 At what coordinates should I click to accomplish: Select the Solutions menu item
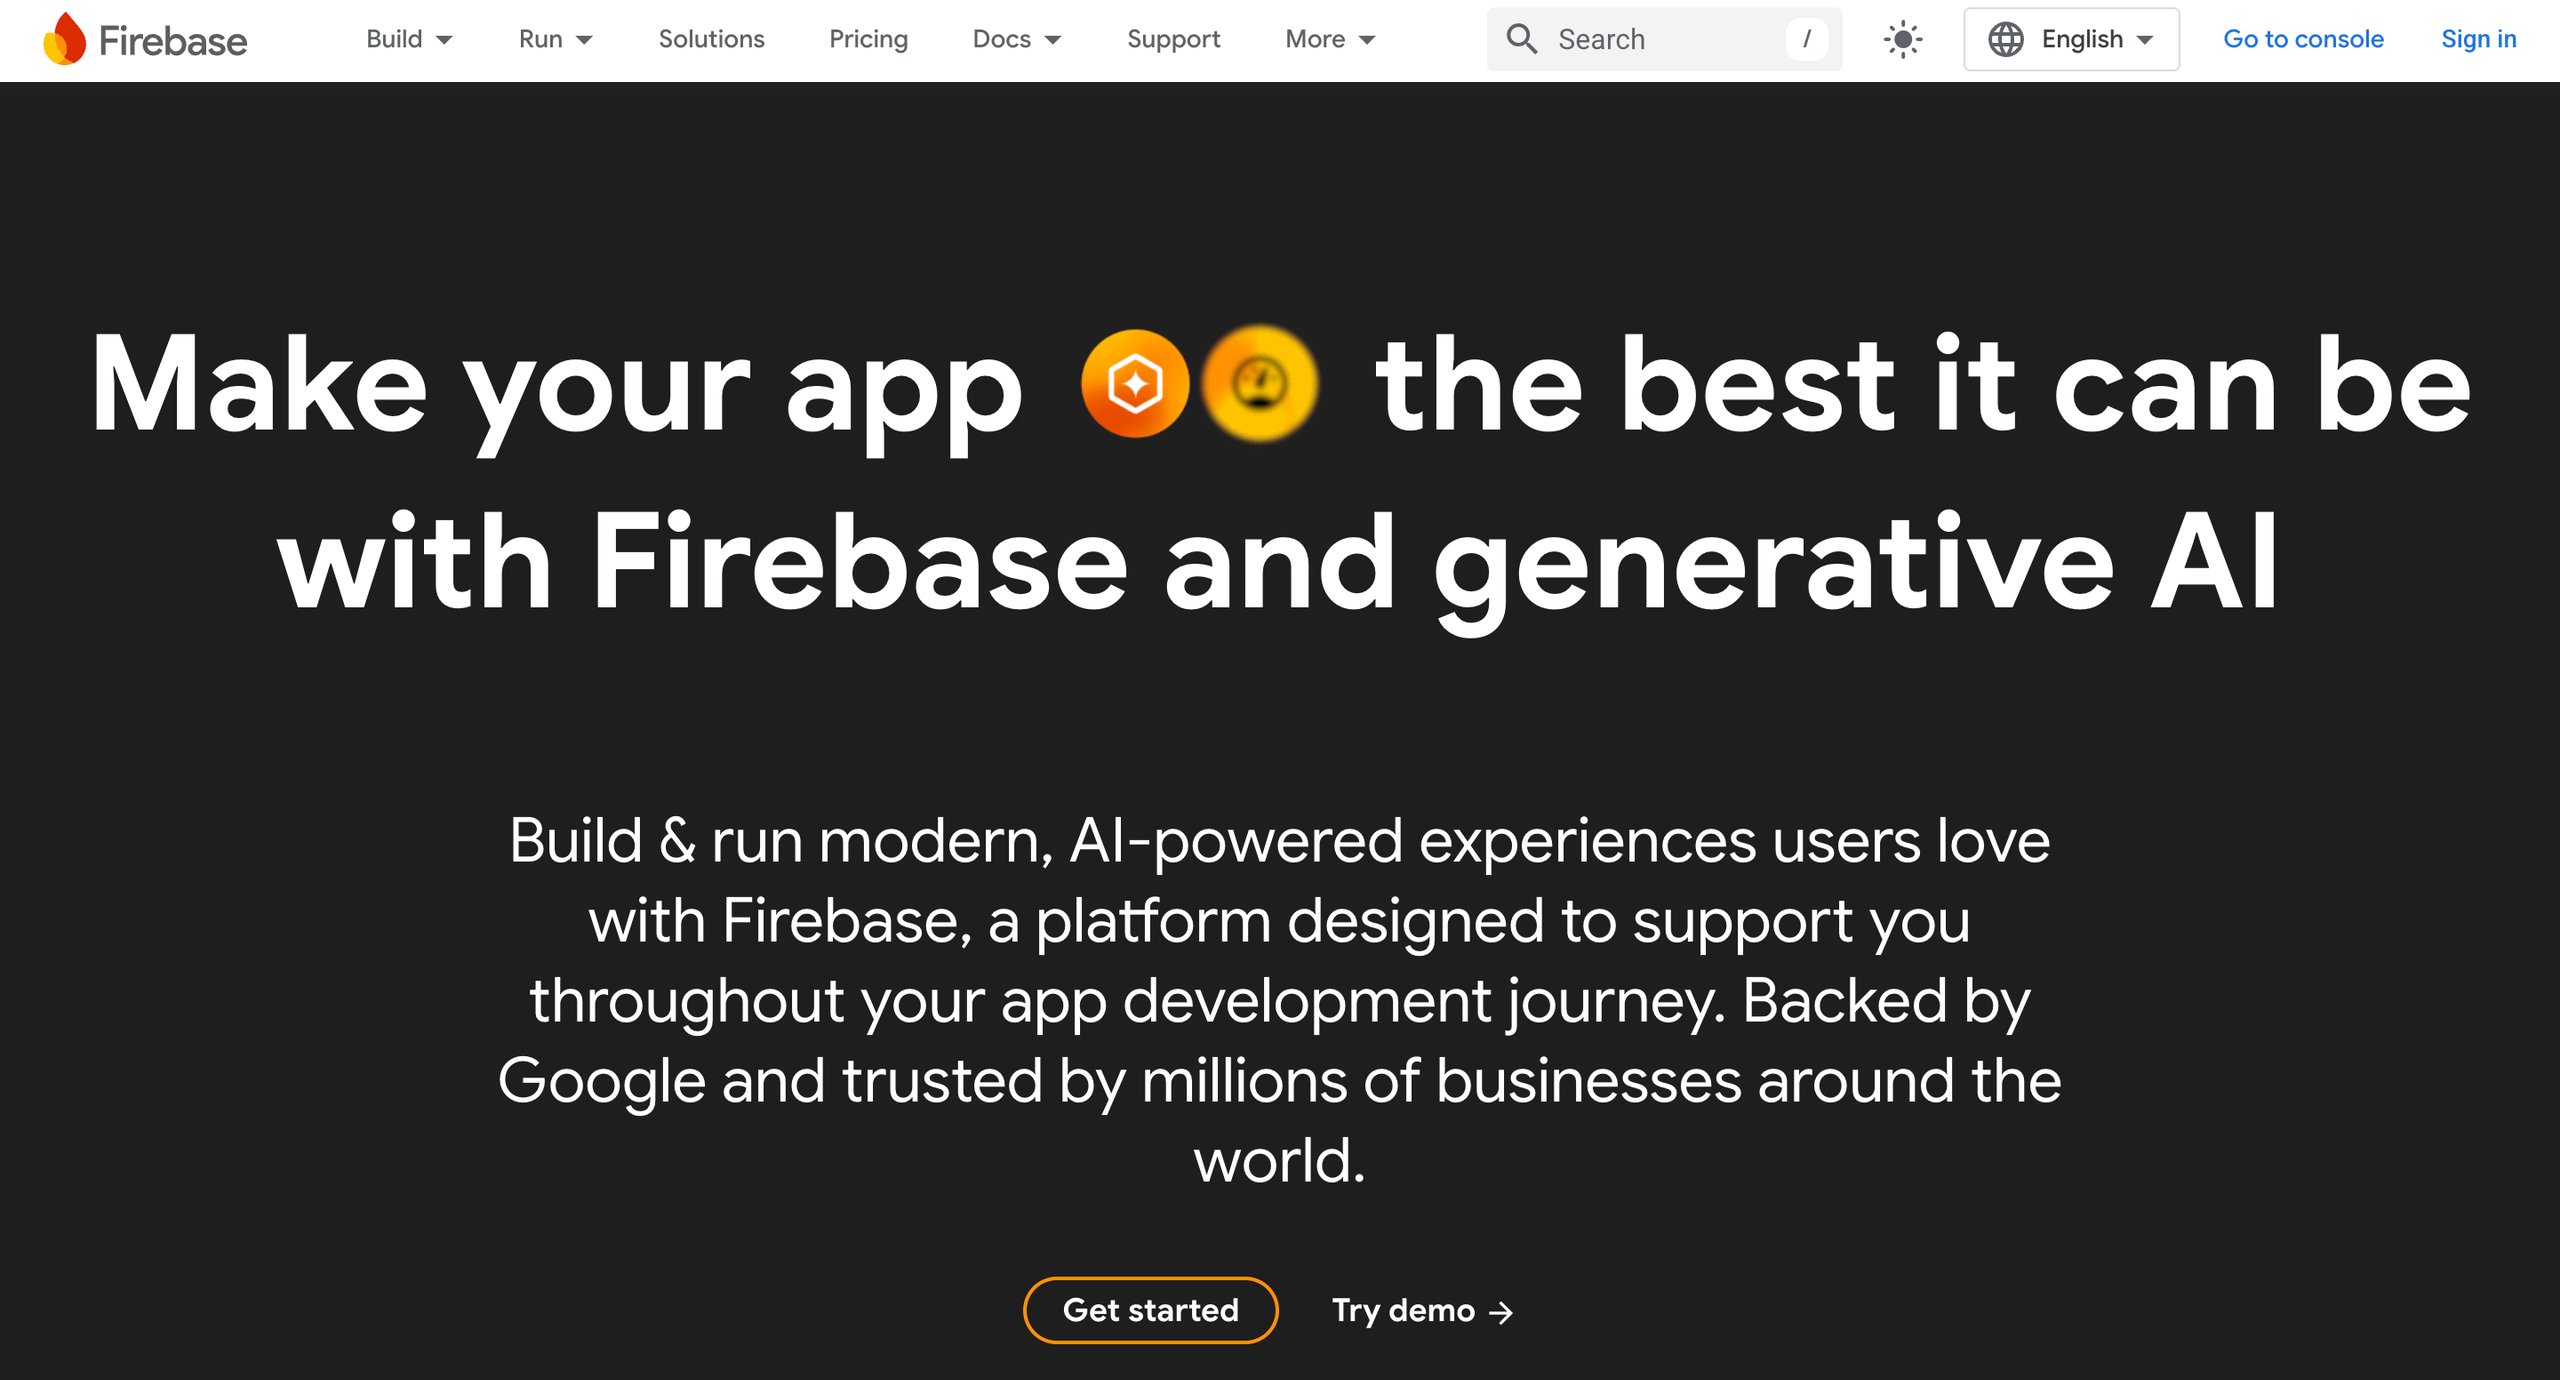[x=712, y=39]
